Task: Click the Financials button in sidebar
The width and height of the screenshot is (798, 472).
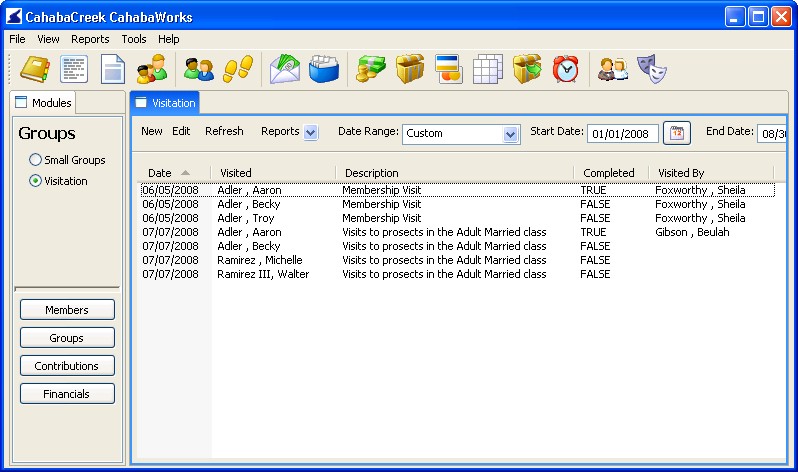Action: (67, 394)
